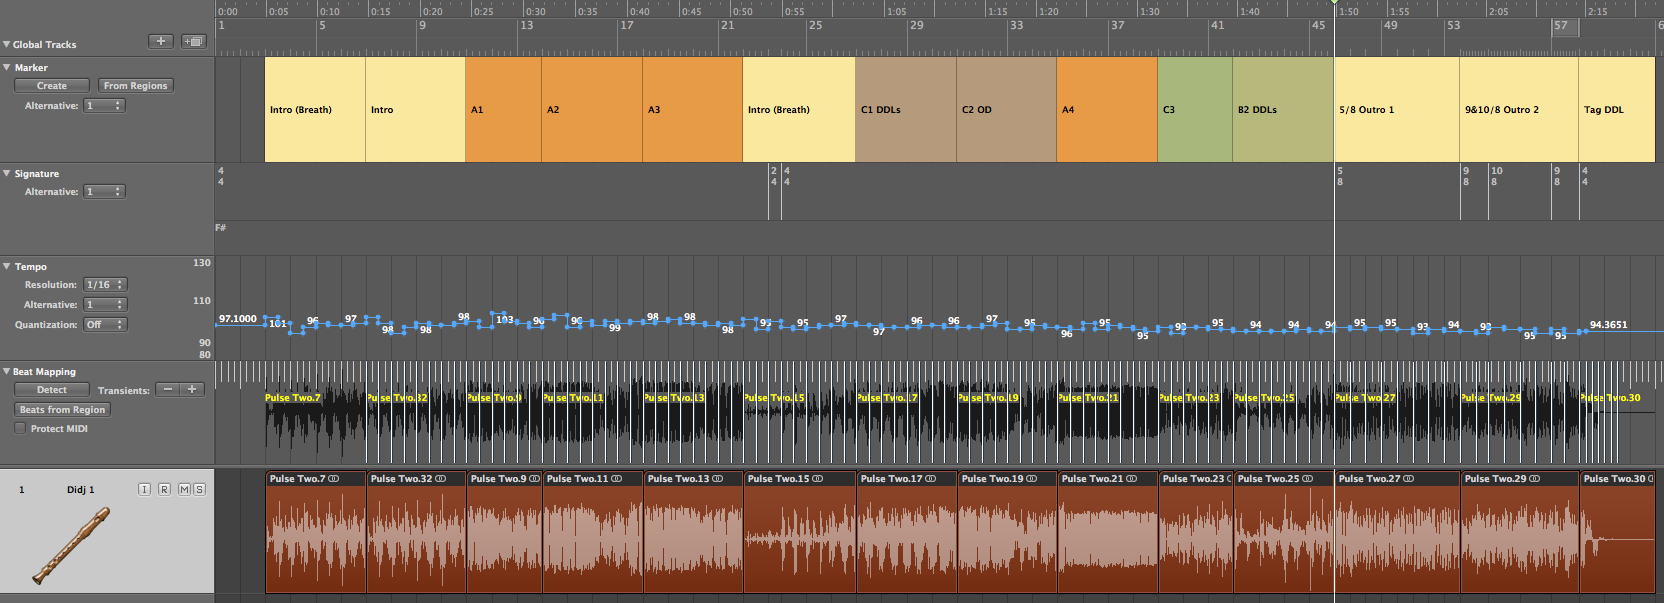The height and width of the screenshot is (603, 1664).
Task: Solo the Didj 1 track
Action: 199,489
